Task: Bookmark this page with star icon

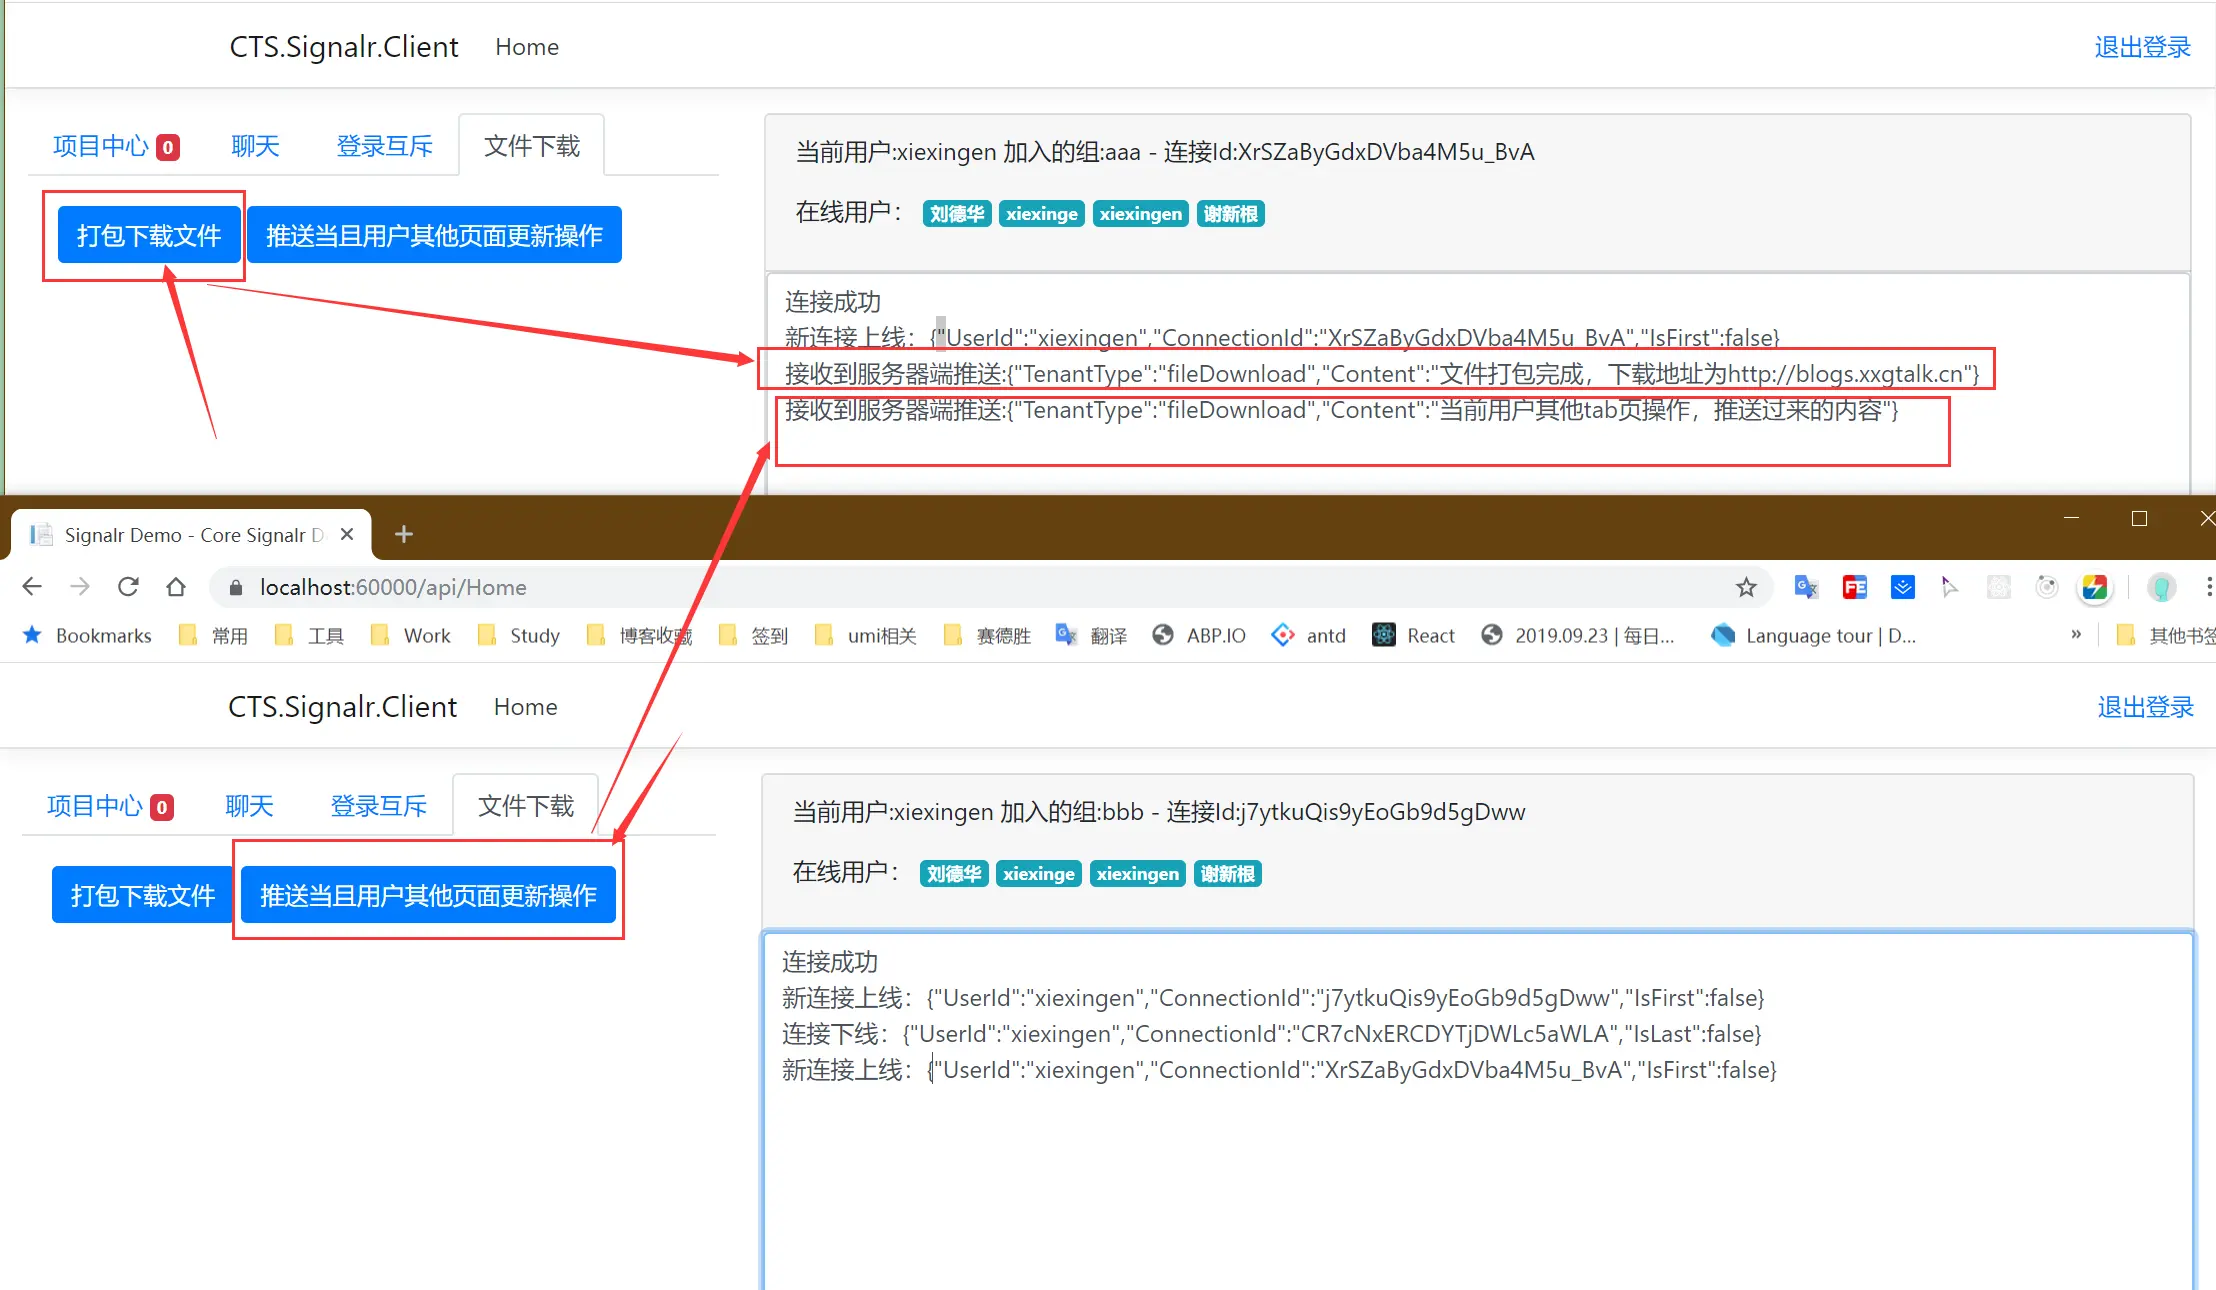Action: (x=1746, y=587)
